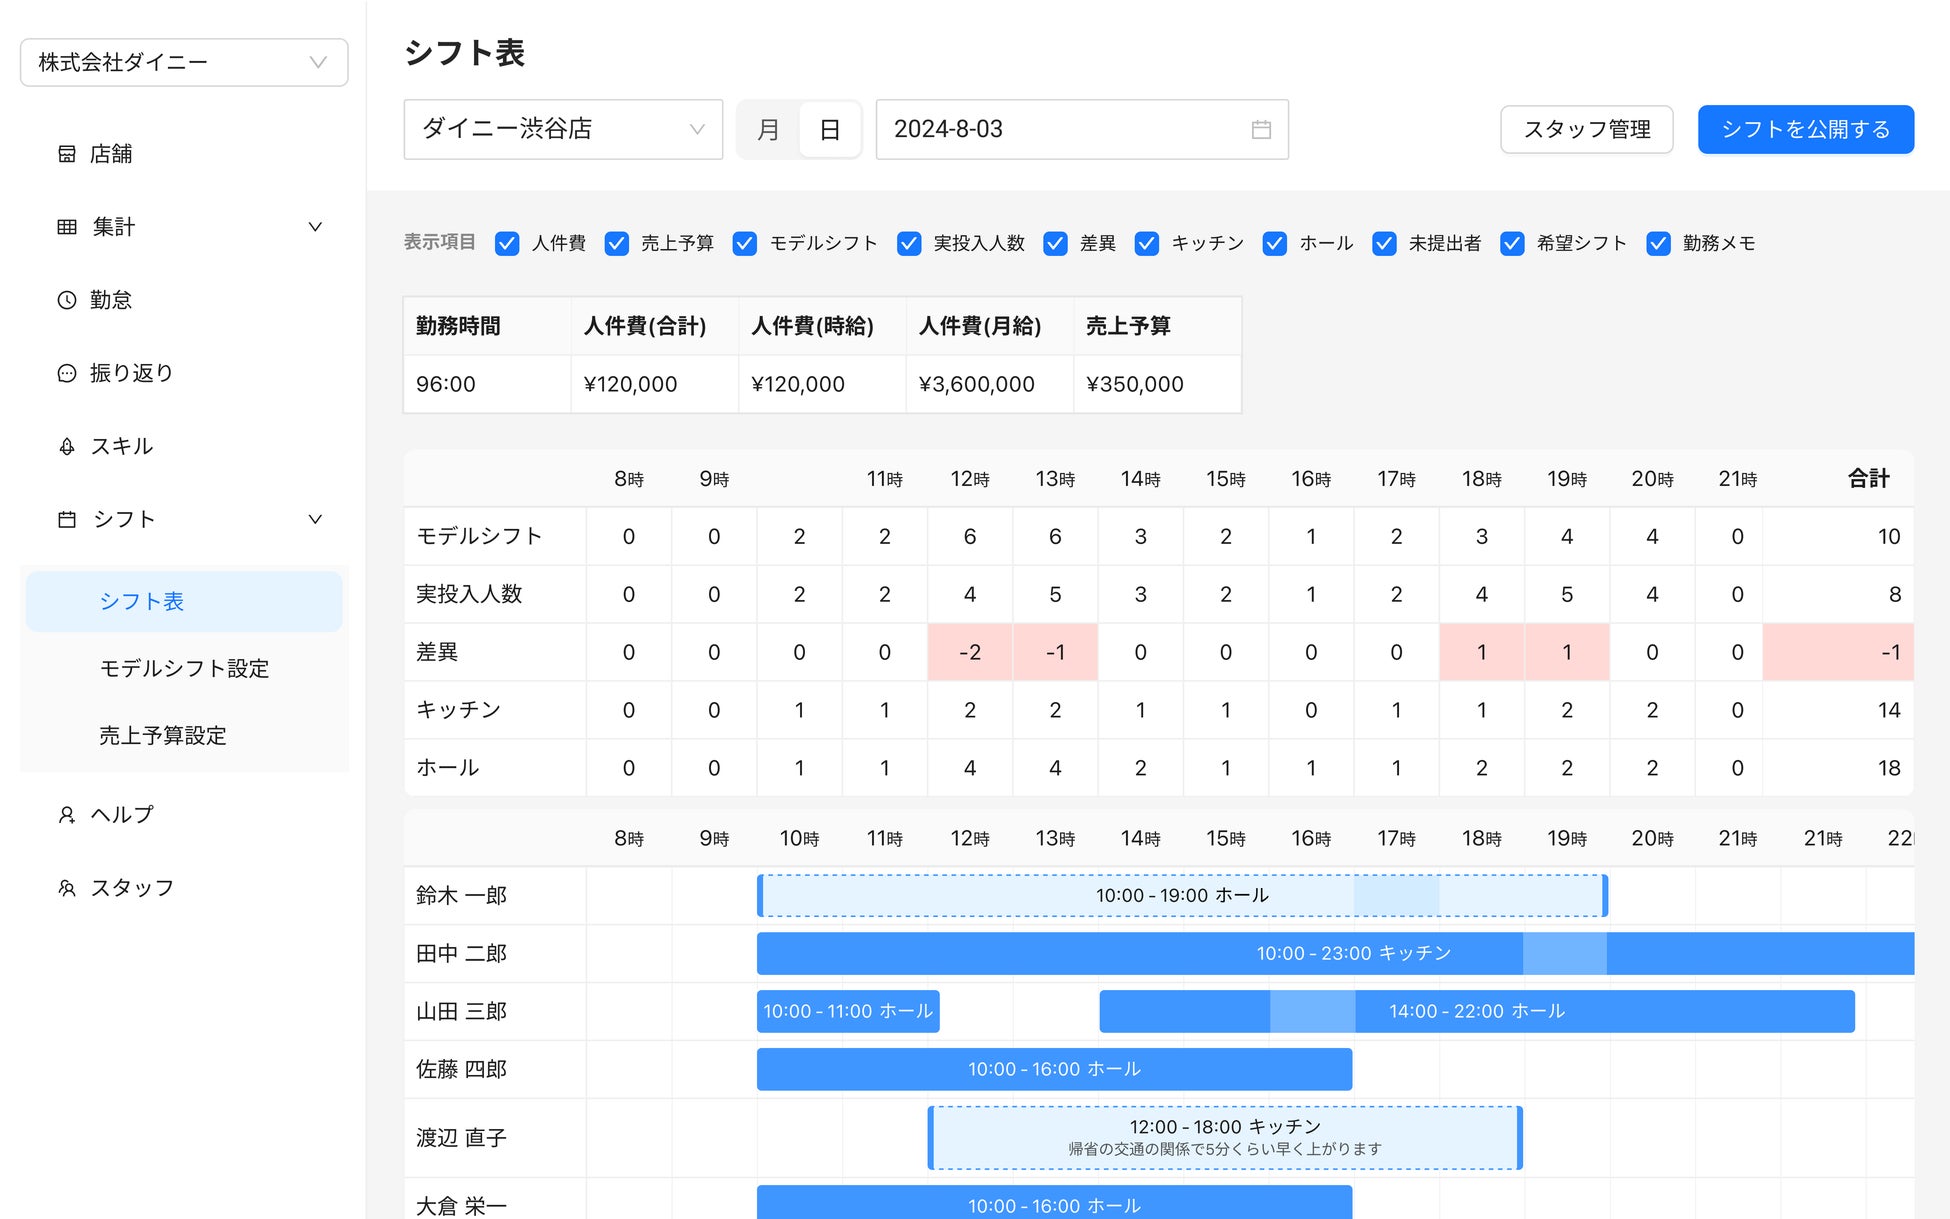Click the skill icon beside スキル
This screenshot has width=1950, height=1219.
click(67, 447)
